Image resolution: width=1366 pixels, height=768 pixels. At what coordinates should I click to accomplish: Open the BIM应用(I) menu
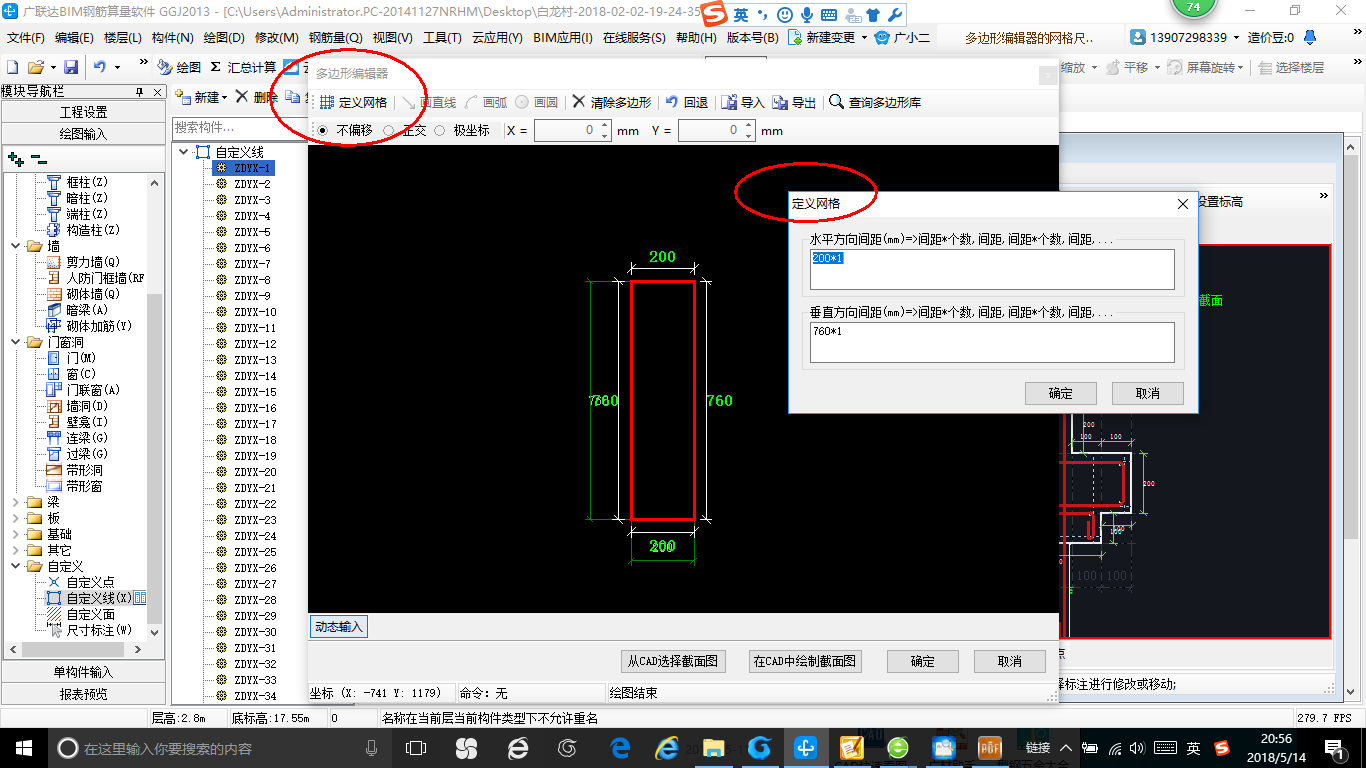(x=563, y=37)
